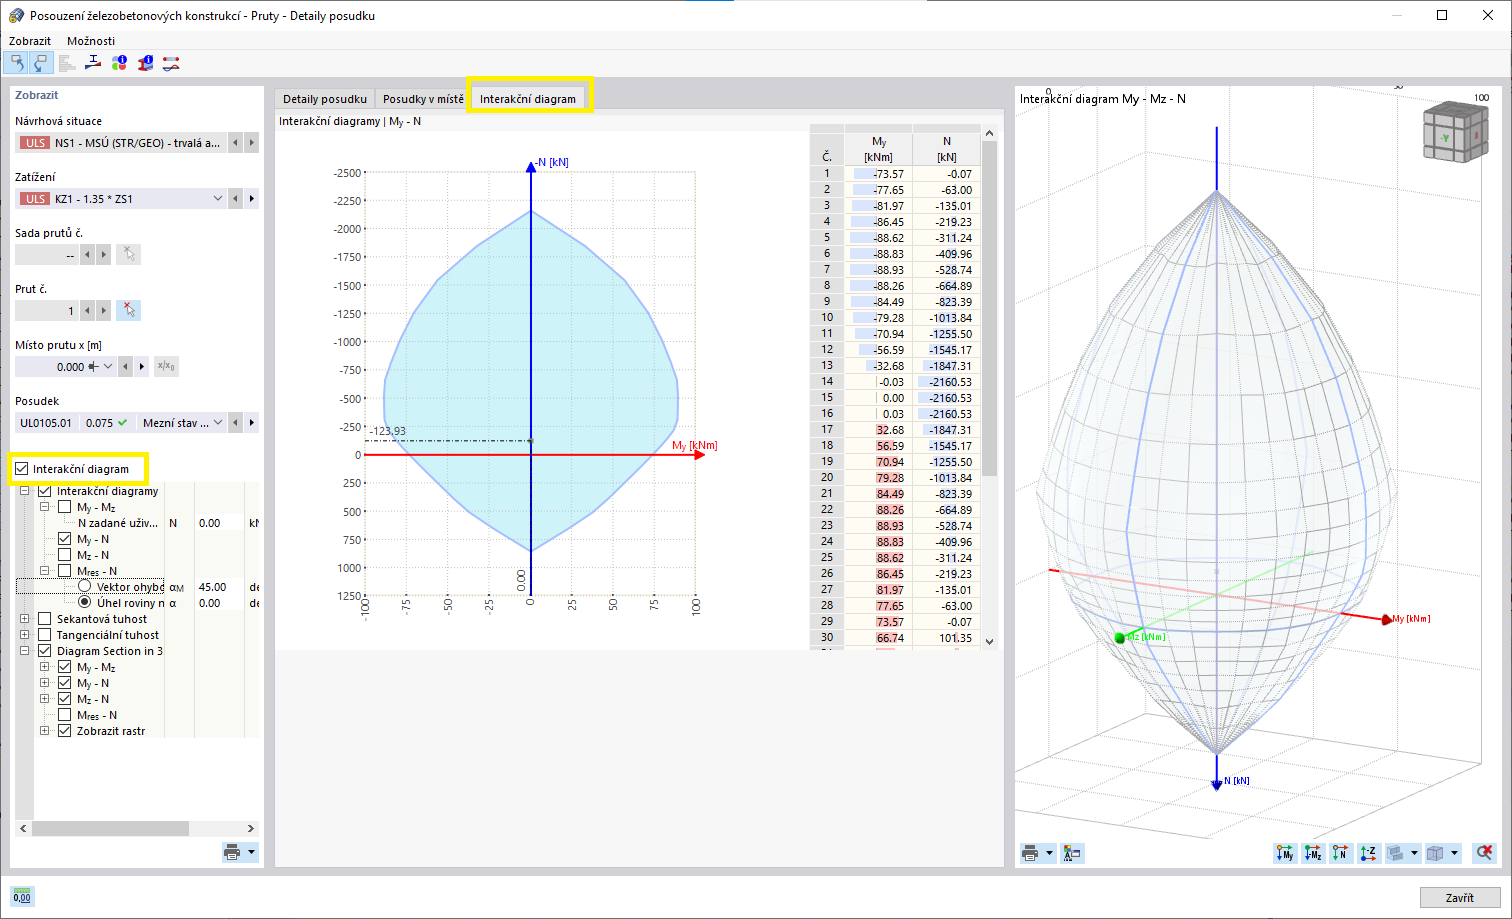Image resolution: width=1512 pixels, height=919 pixels.
Task: Open the left panel print options arrow
Action: tap(251, 853)
